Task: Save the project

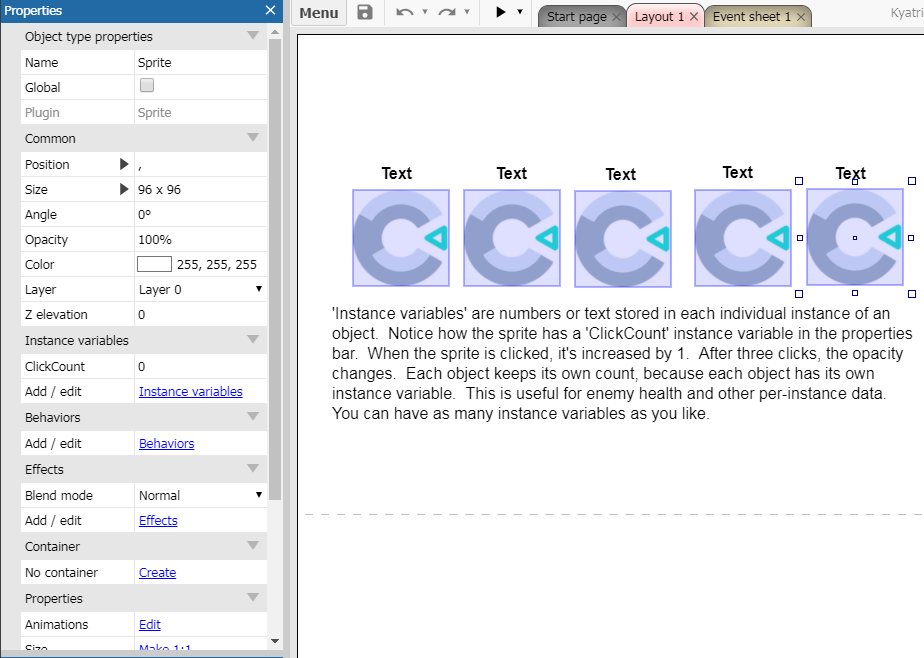Action: tap(364, 14)
